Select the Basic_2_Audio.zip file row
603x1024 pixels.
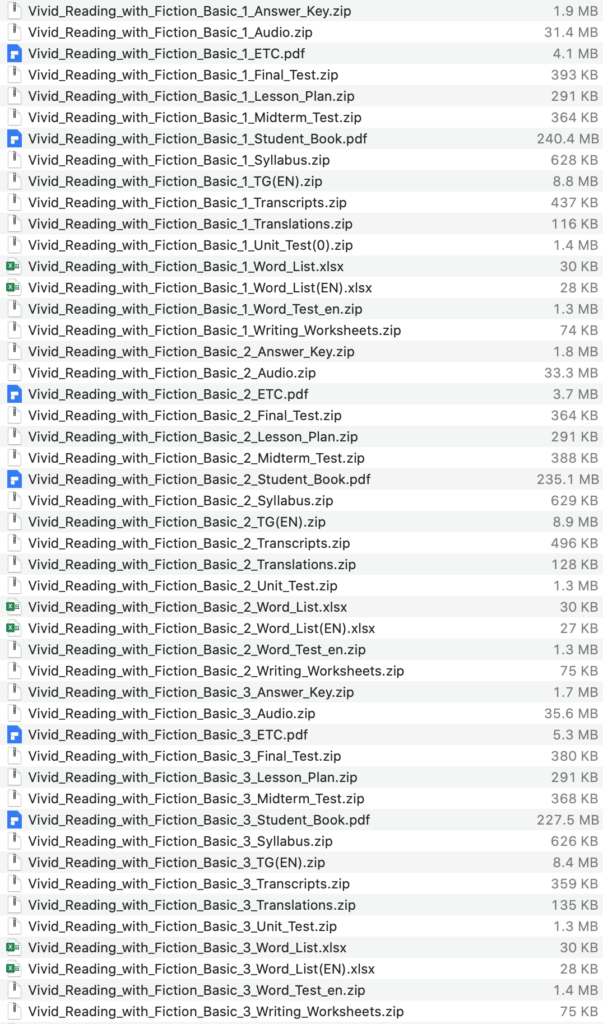pyautogui.click(x=171, y=373)
